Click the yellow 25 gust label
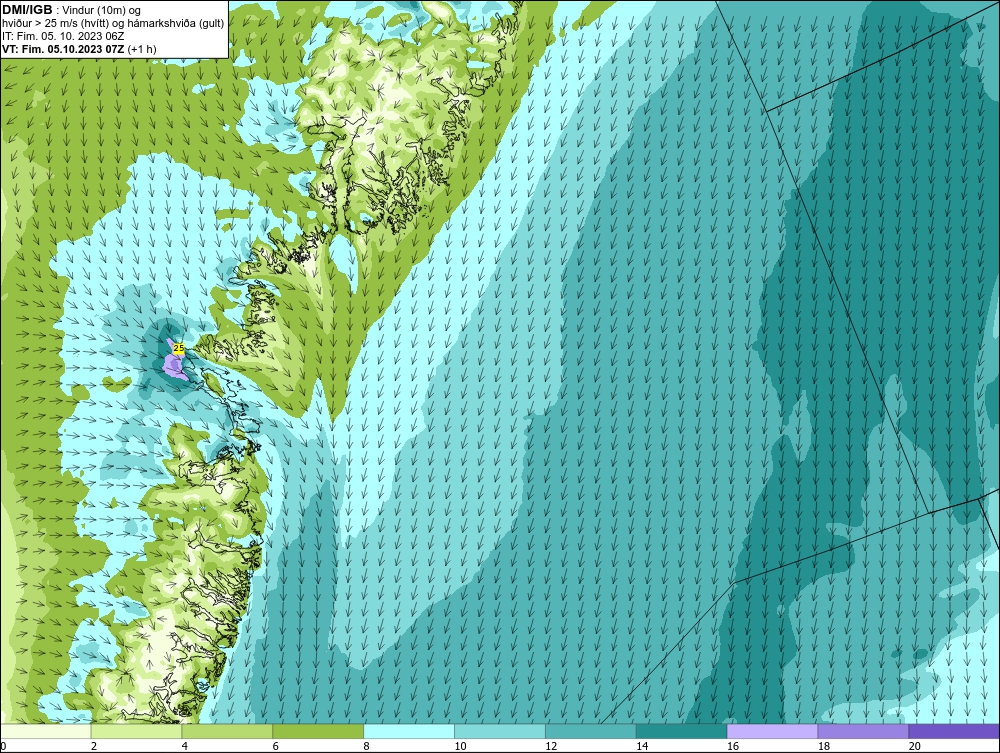1000x753 pixels. (179, 348)
